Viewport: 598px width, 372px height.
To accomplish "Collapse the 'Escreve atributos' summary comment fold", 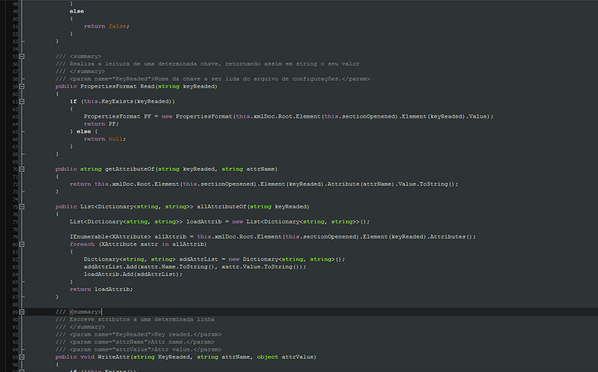I will coord(22,312).
